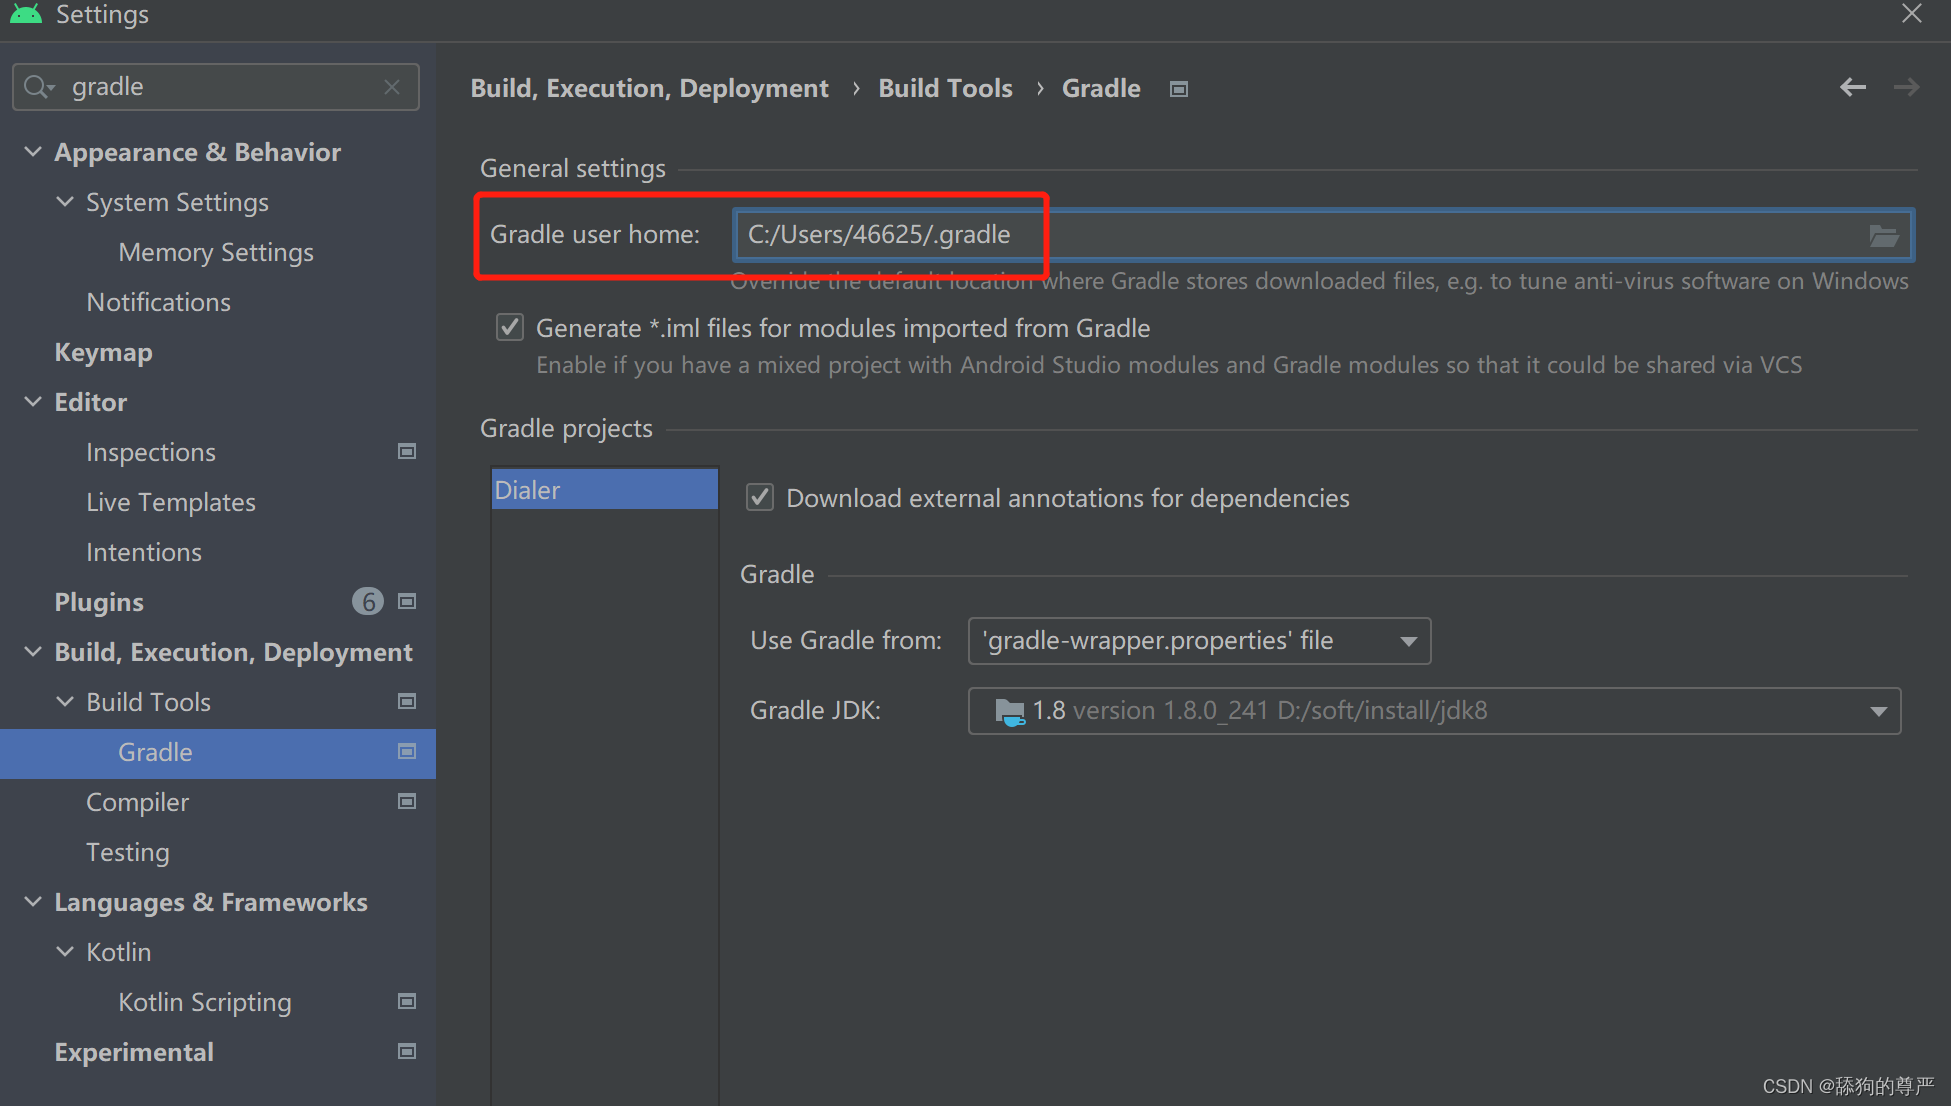This screenshot has height=1106, width=1951.
Task: Collapse the Appearance & Behavior section
Action: coord(33,152)
